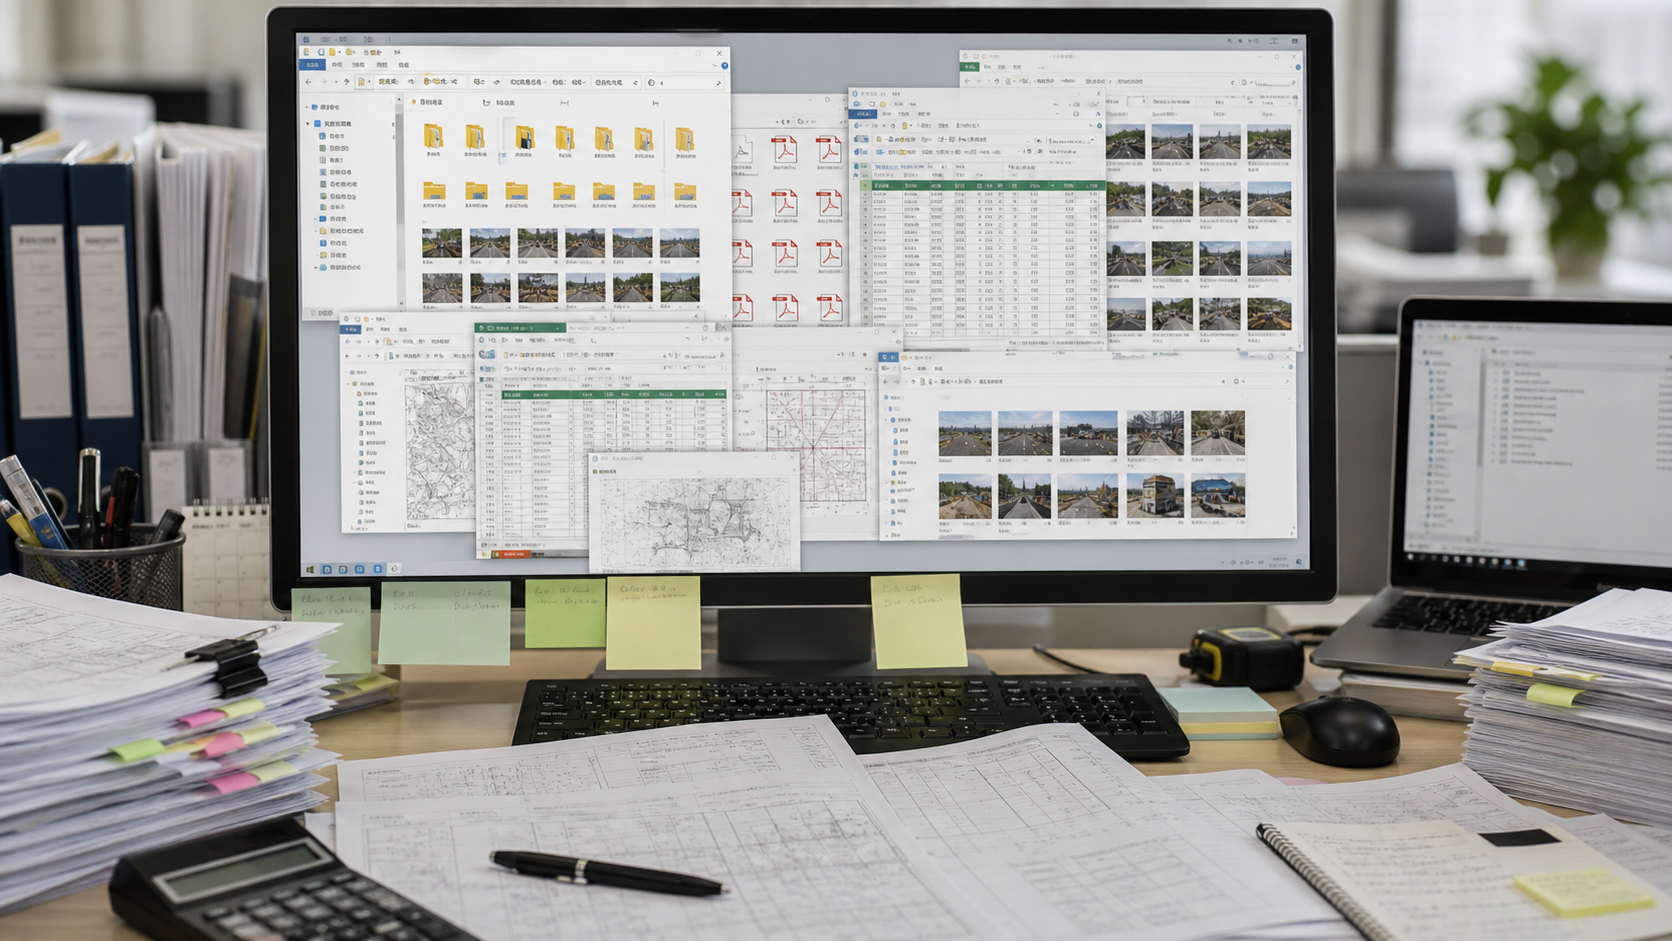The width and height of the screenshot is (1672, 941).
Task: Open the first road photo in top-left explorer
Action: tap(442, 244)
